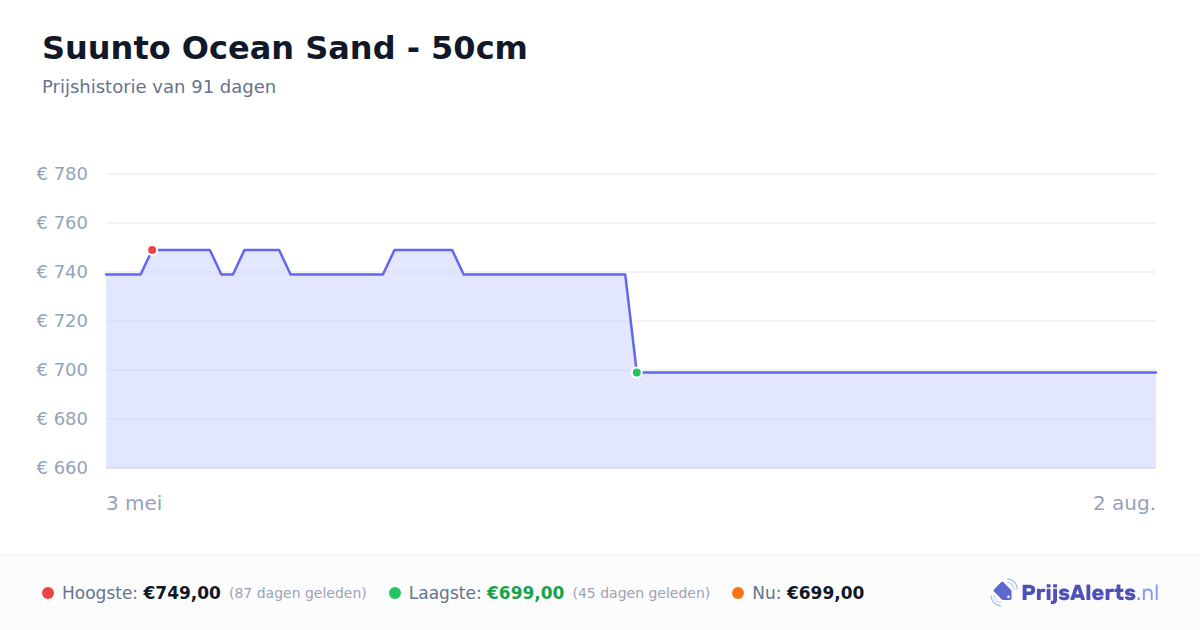
Task: Click the red highest-price marker on chart
Action: (152, 250)
